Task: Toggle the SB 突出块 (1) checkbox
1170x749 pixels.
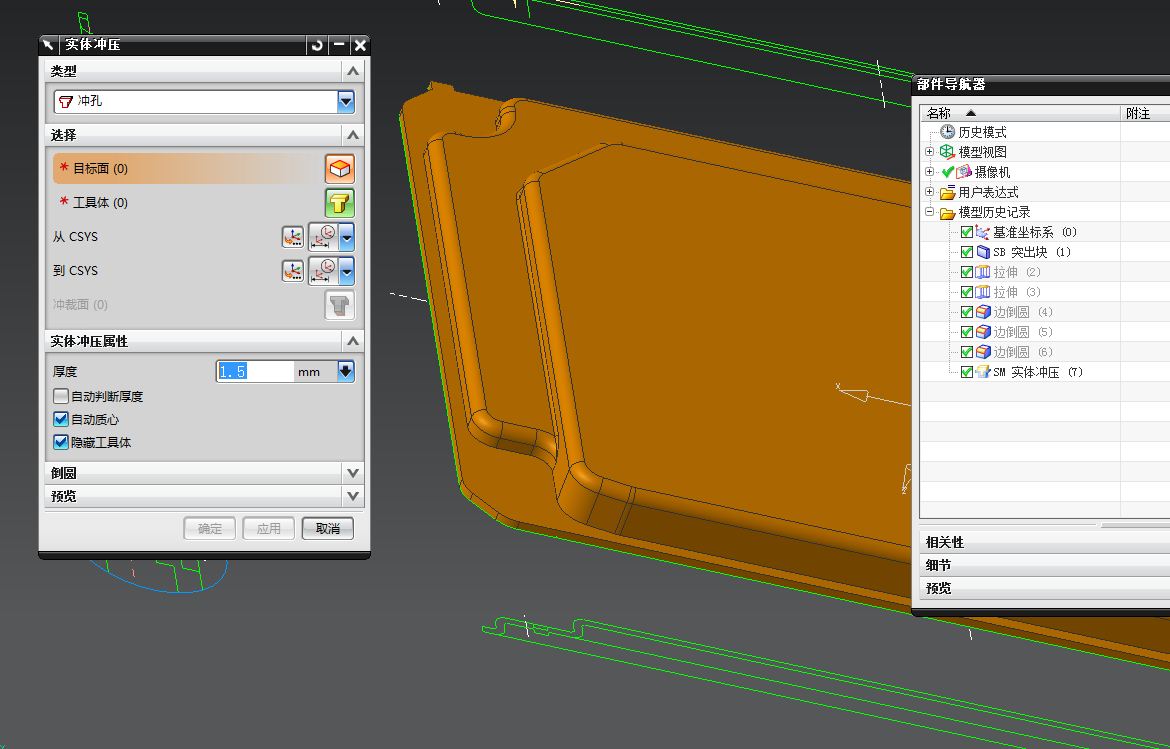Action: point(966,252)
